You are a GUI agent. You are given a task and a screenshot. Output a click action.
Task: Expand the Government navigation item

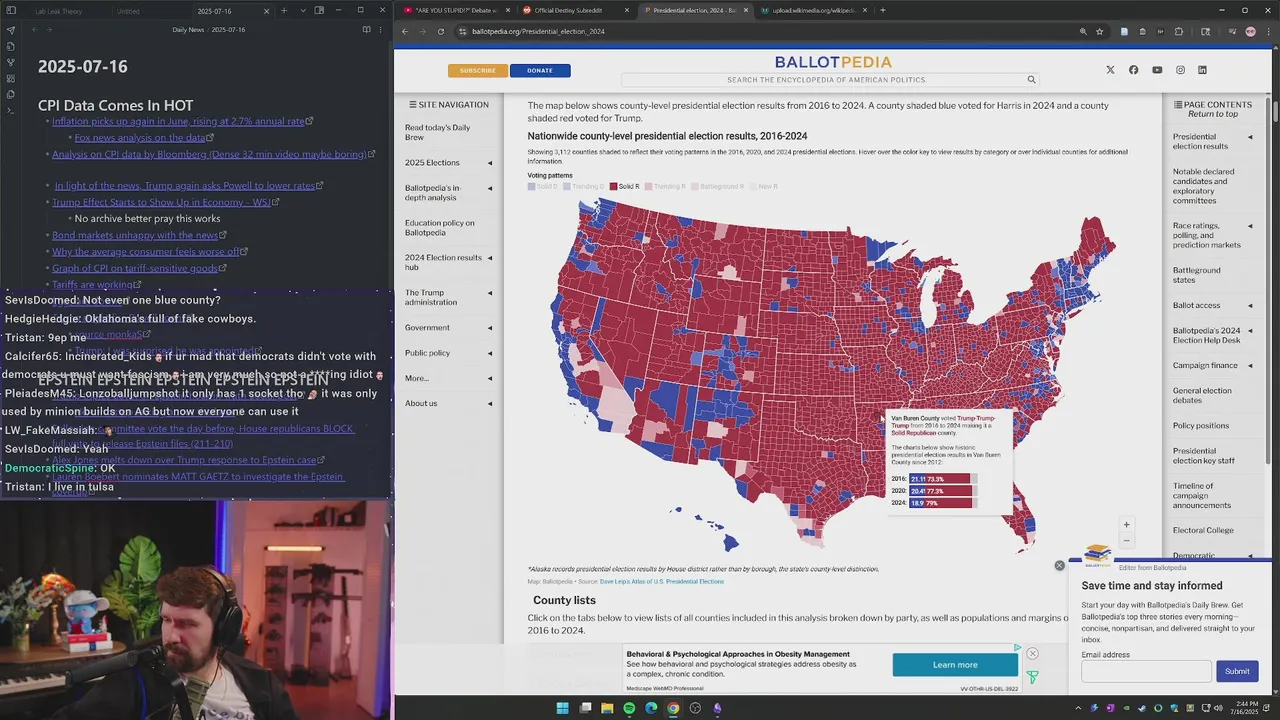[x=489, y=328]
